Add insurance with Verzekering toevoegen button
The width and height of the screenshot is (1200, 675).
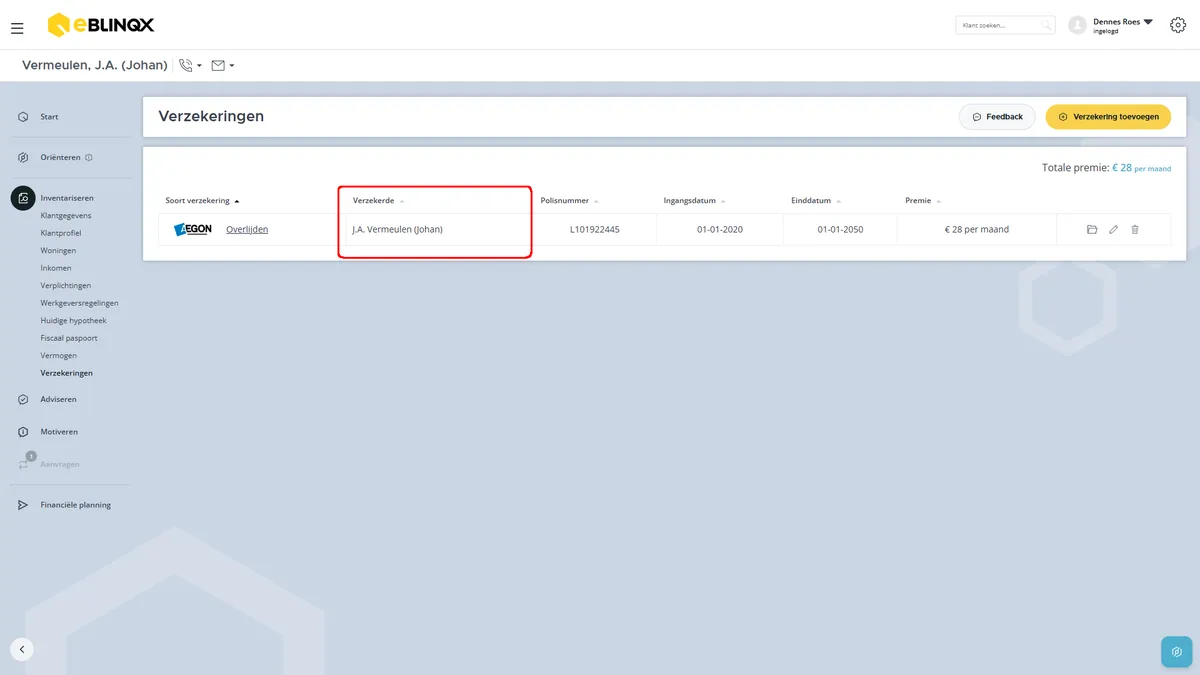click(1108, 117)
